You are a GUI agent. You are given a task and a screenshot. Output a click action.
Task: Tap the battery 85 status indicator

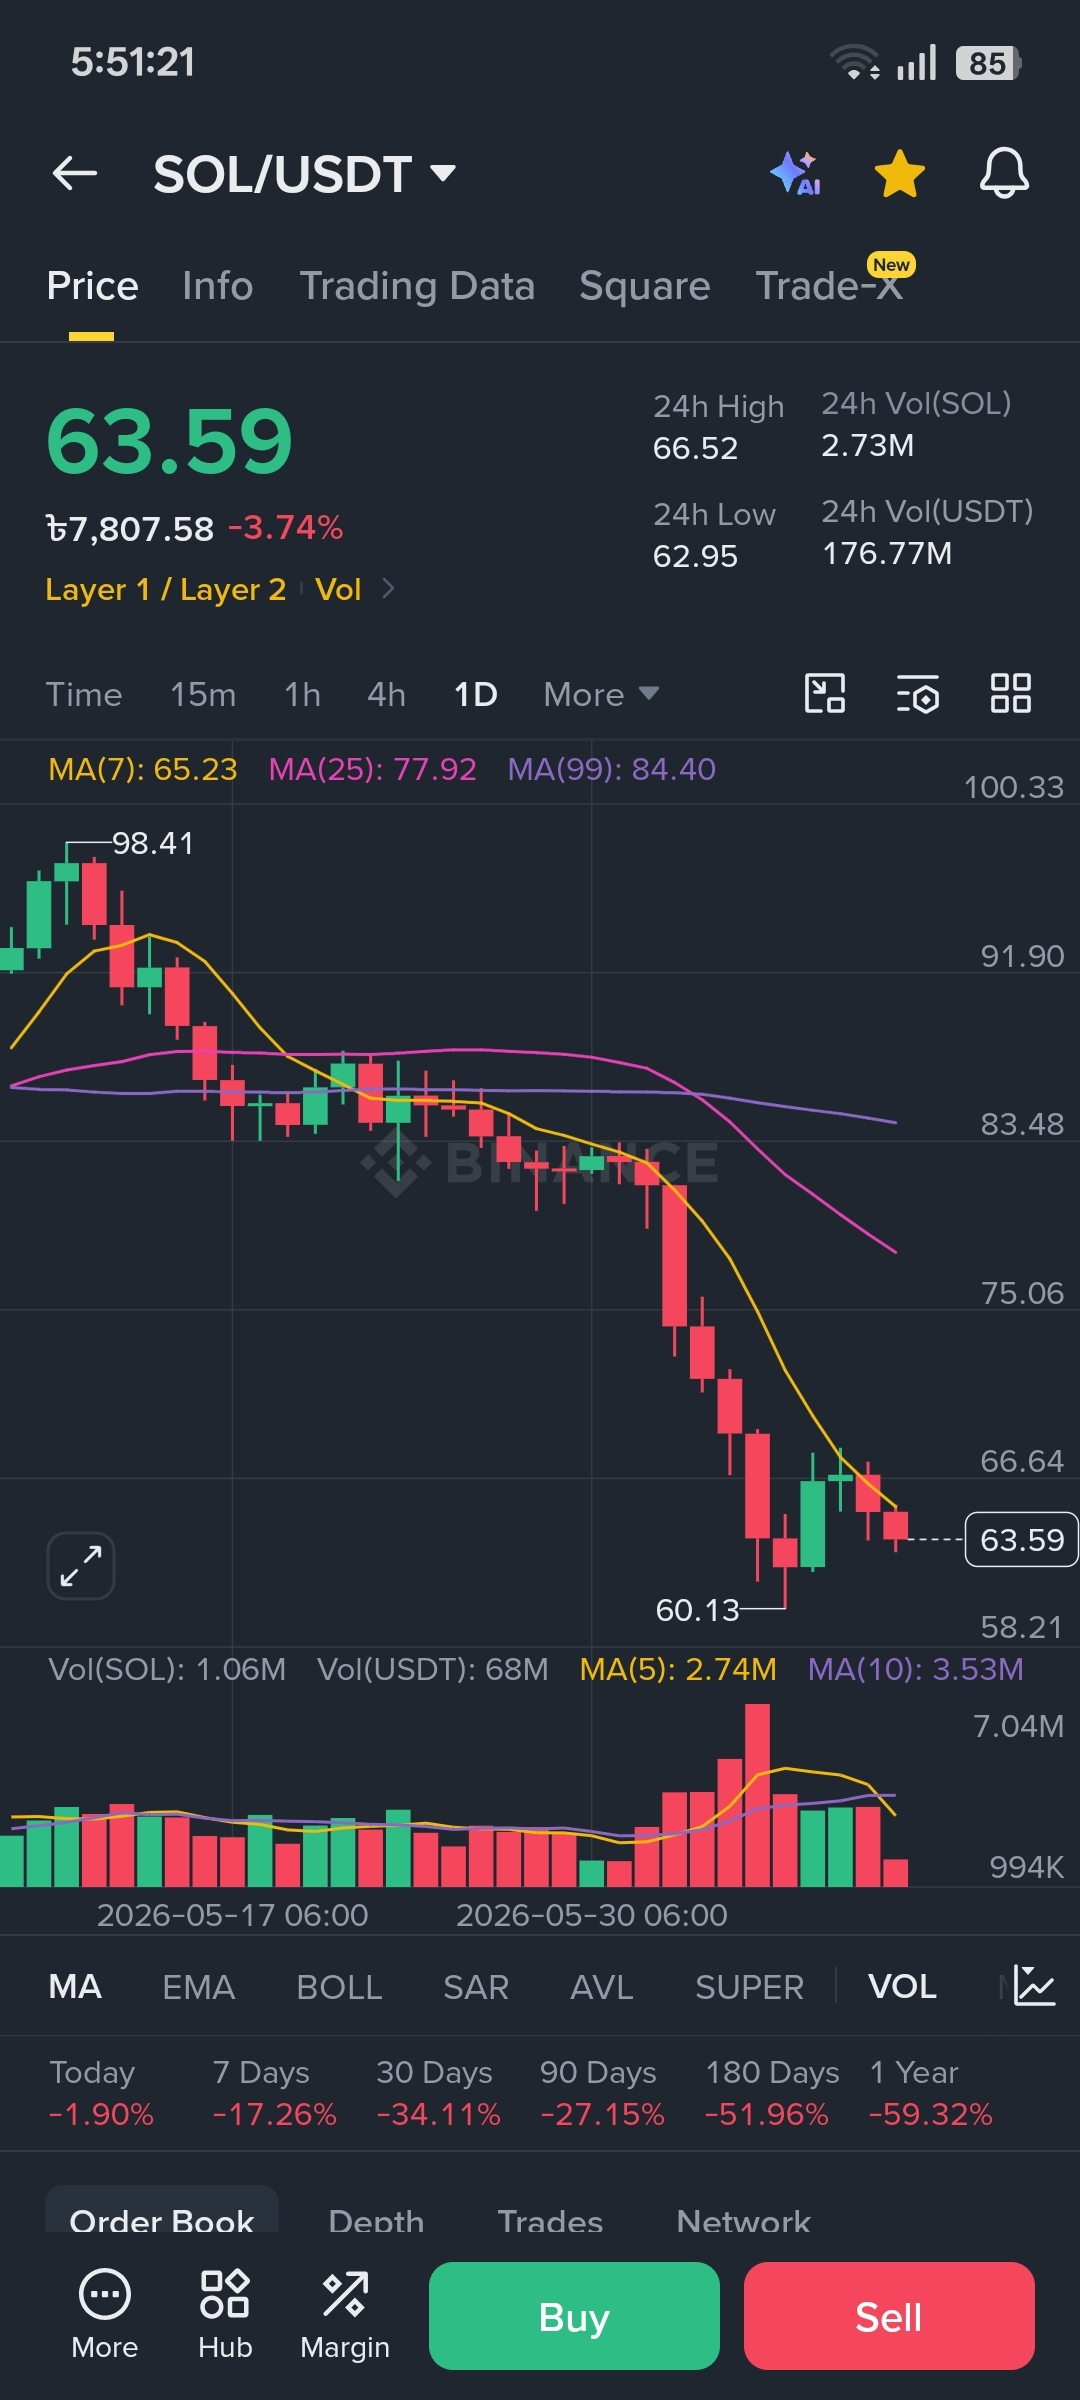click(988, 63)
